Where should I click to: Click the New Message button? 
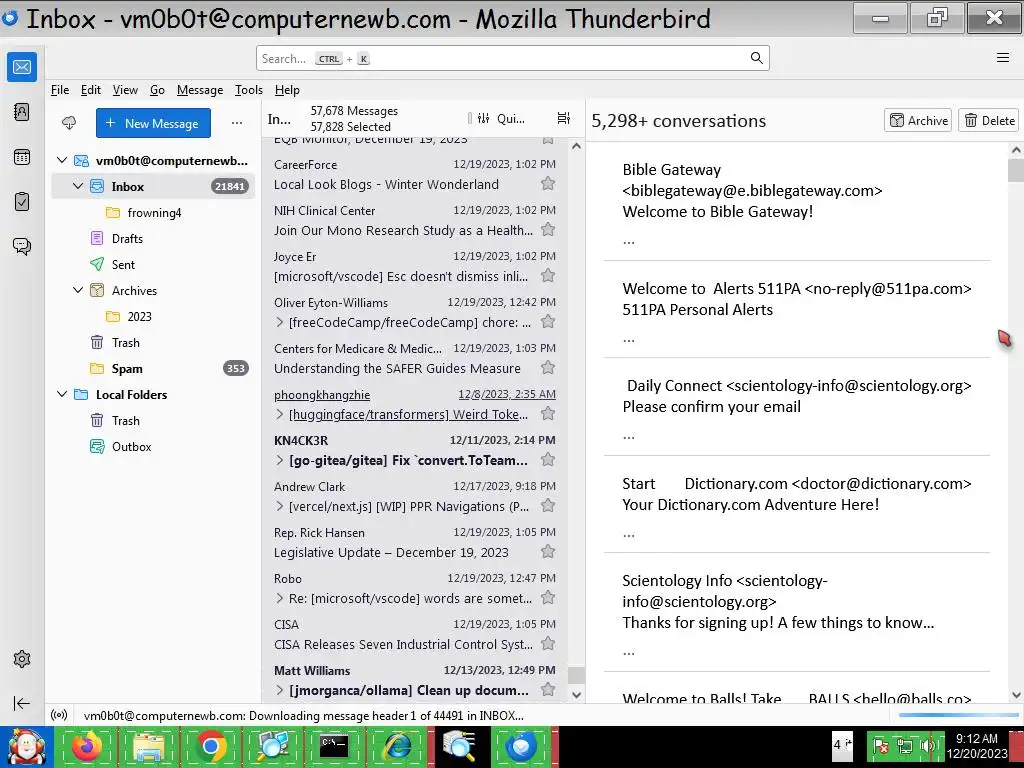click(x=153, y=123)
